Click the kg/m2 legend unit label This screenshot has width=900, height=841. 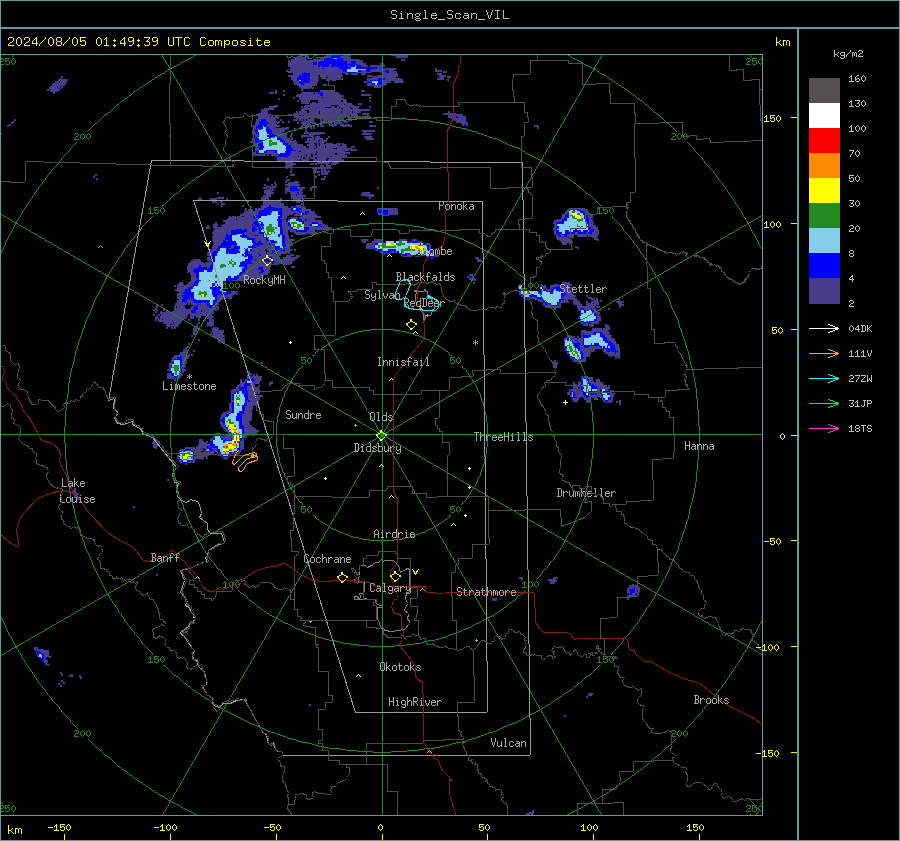pos(848,54)
